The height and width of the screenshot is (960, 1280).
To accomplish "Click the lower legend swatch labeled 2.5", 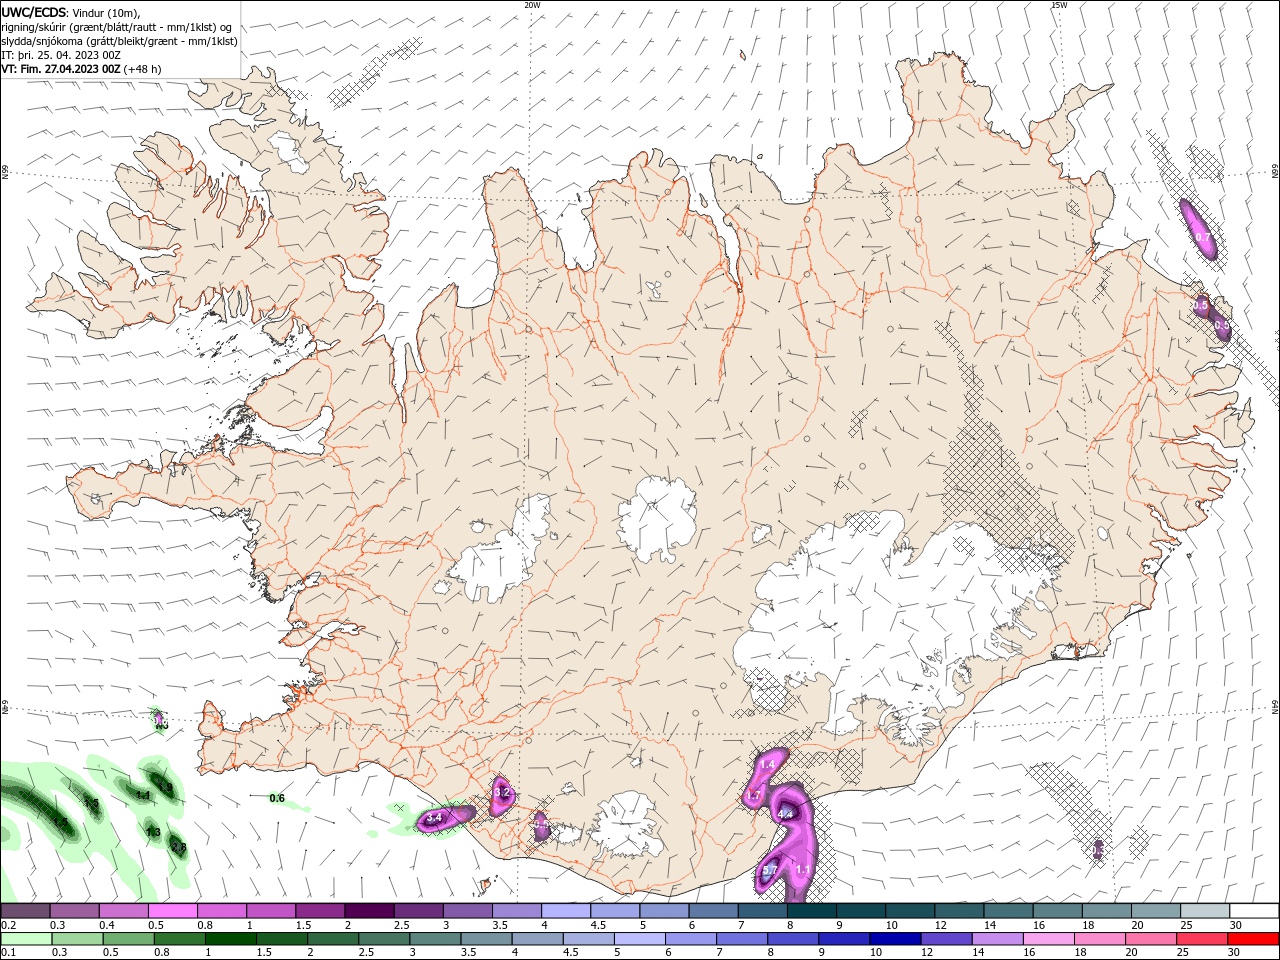I will pos(384,939).
